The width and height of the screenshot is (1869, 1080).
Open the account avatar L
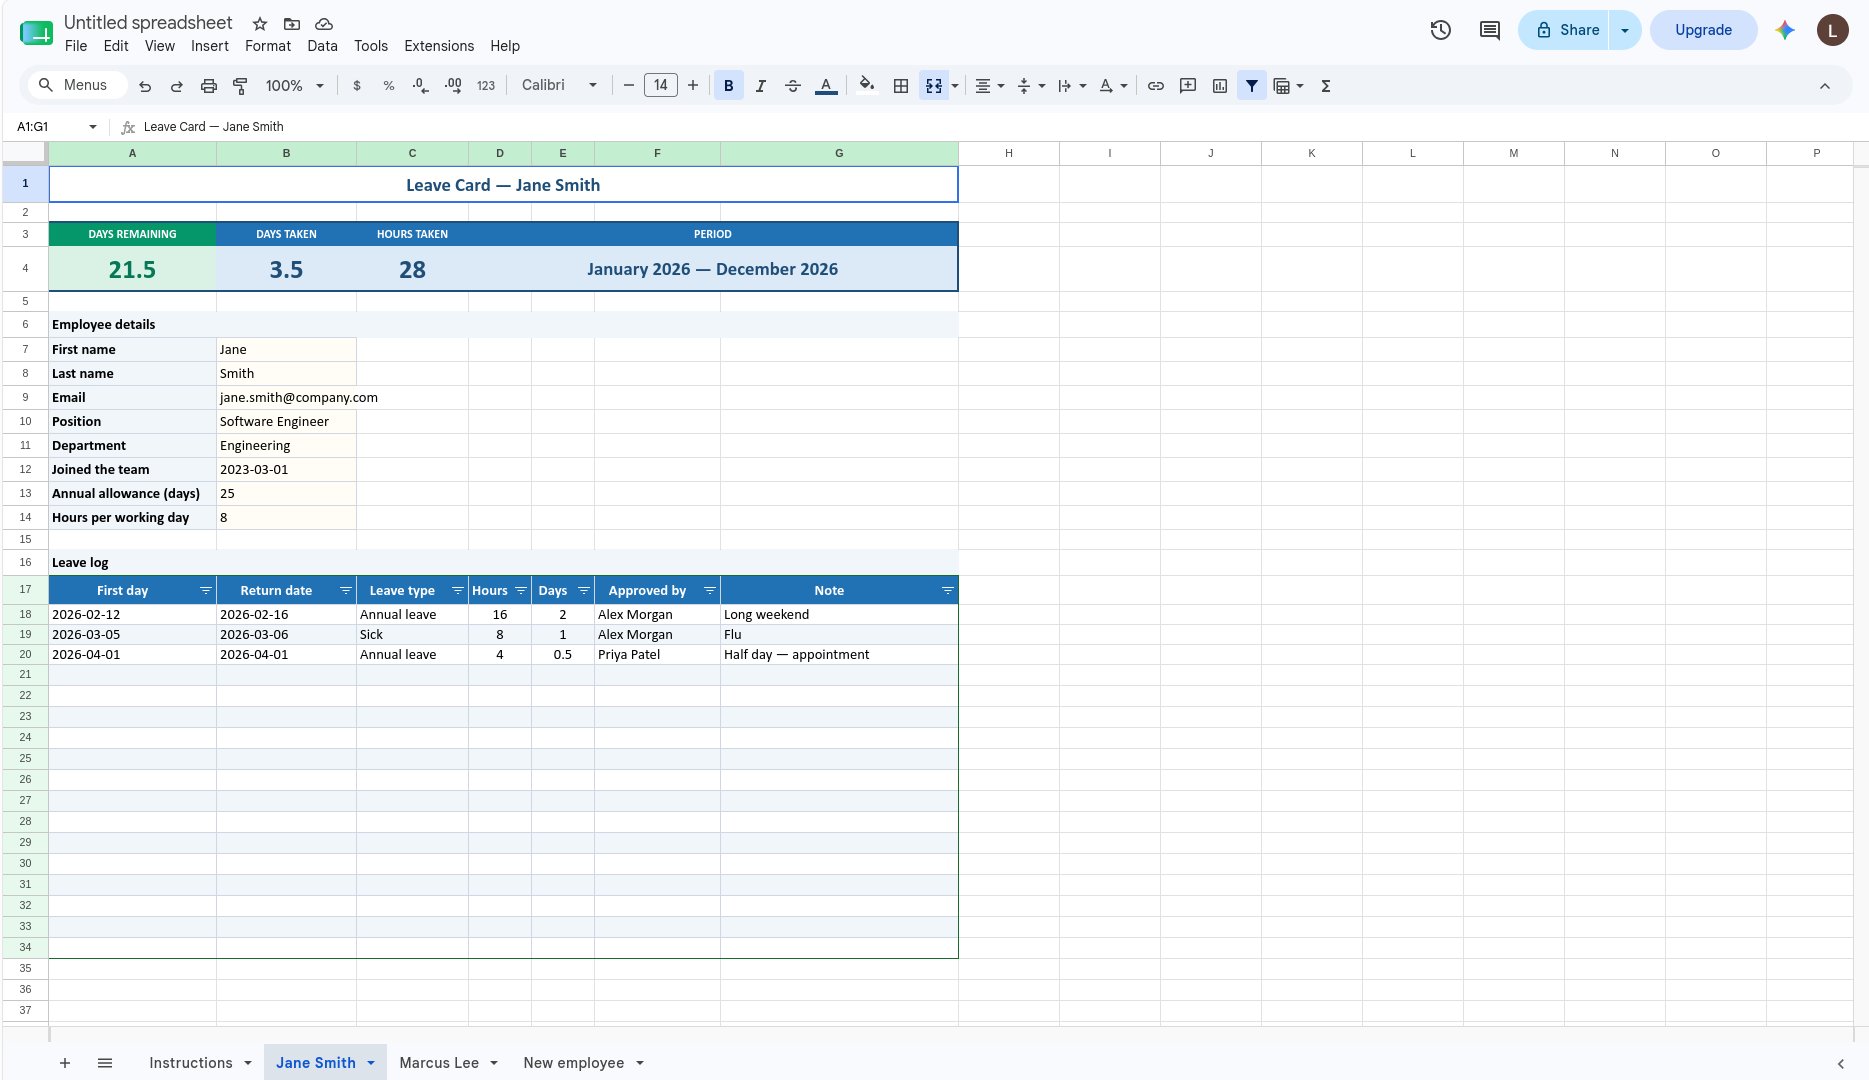tap(1833, 30)
